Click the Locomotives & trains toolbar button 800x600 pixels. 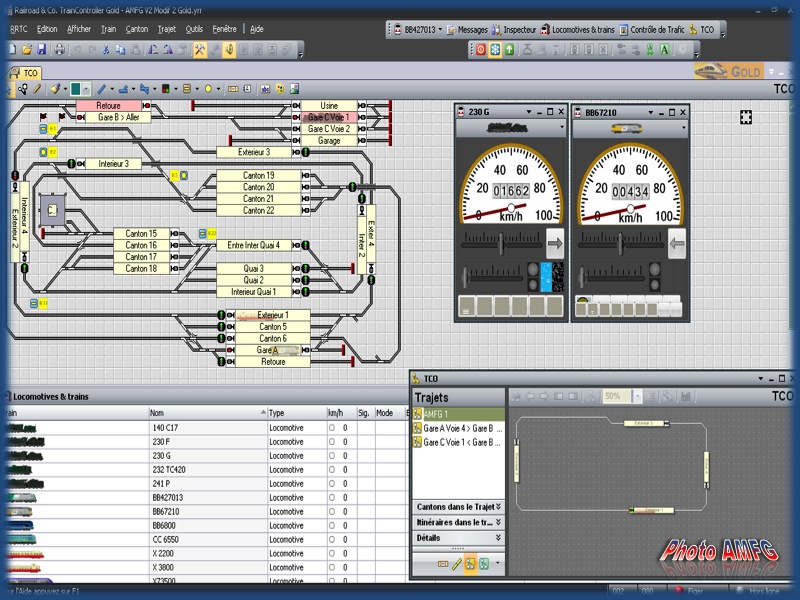point(578,30)
